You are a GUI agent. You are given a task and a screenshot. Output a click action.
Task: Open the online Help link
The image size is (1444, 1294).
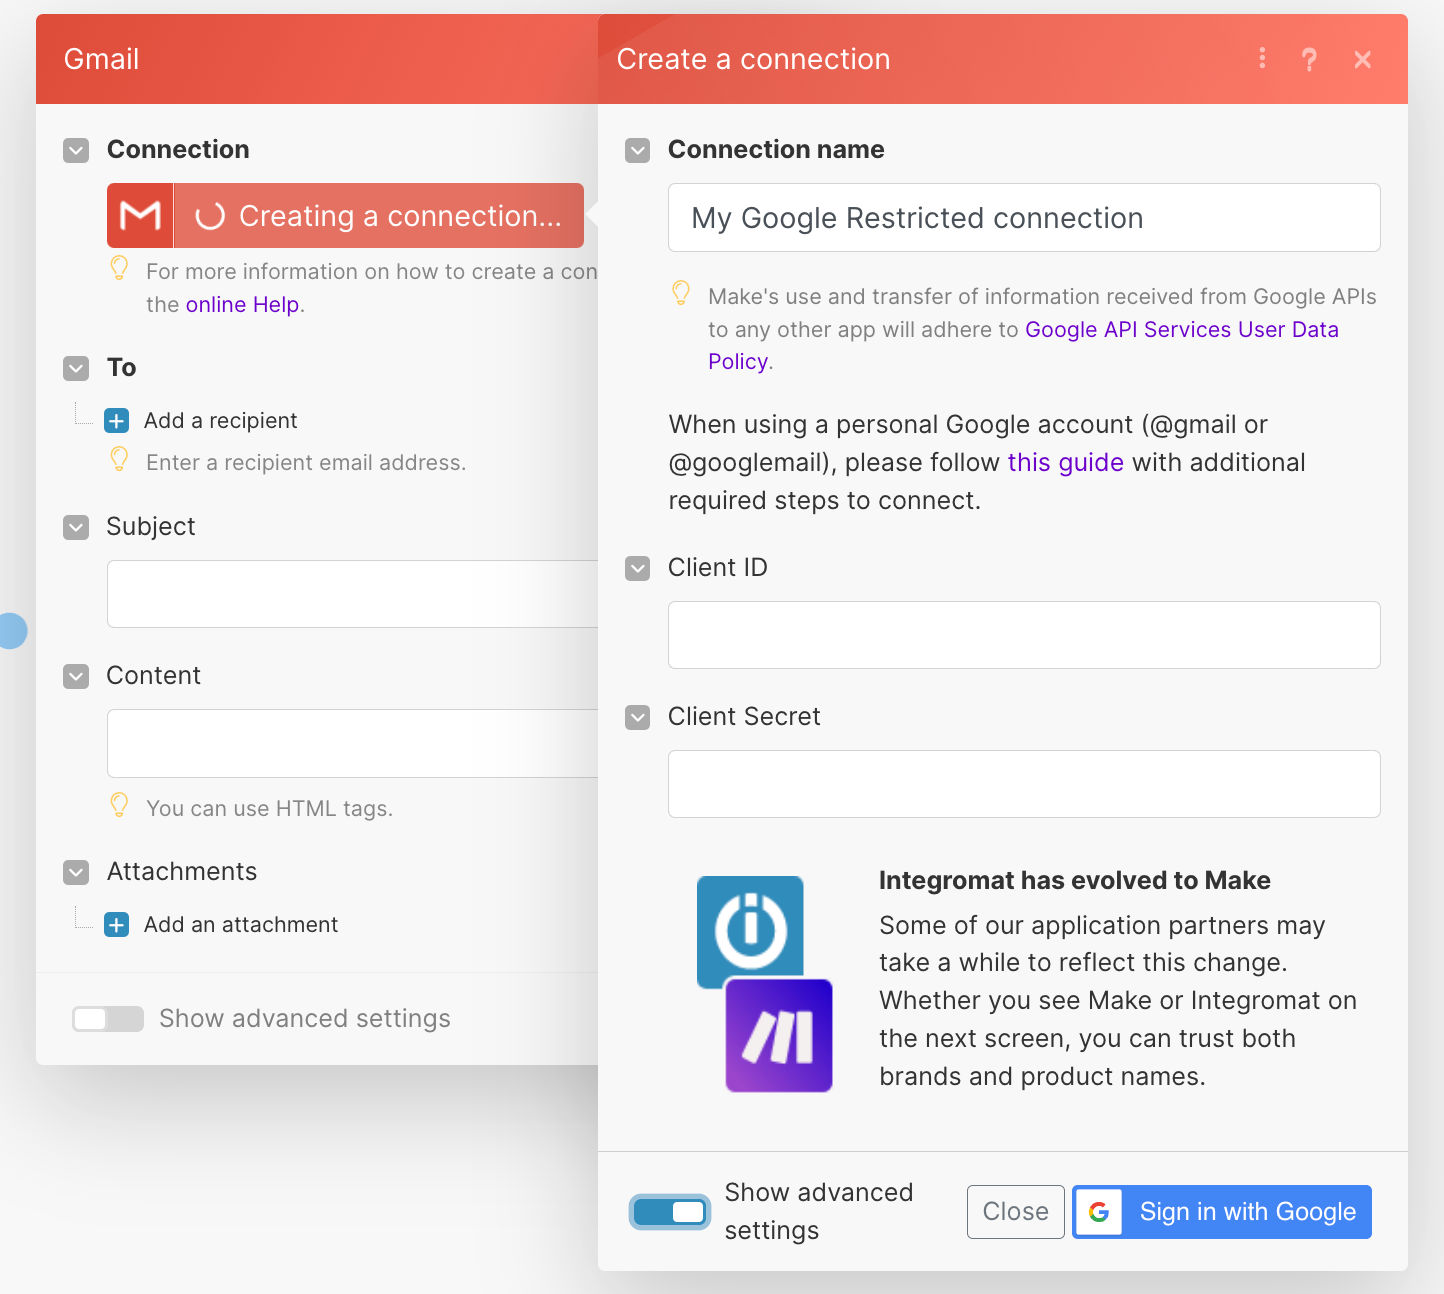[242, 304]
